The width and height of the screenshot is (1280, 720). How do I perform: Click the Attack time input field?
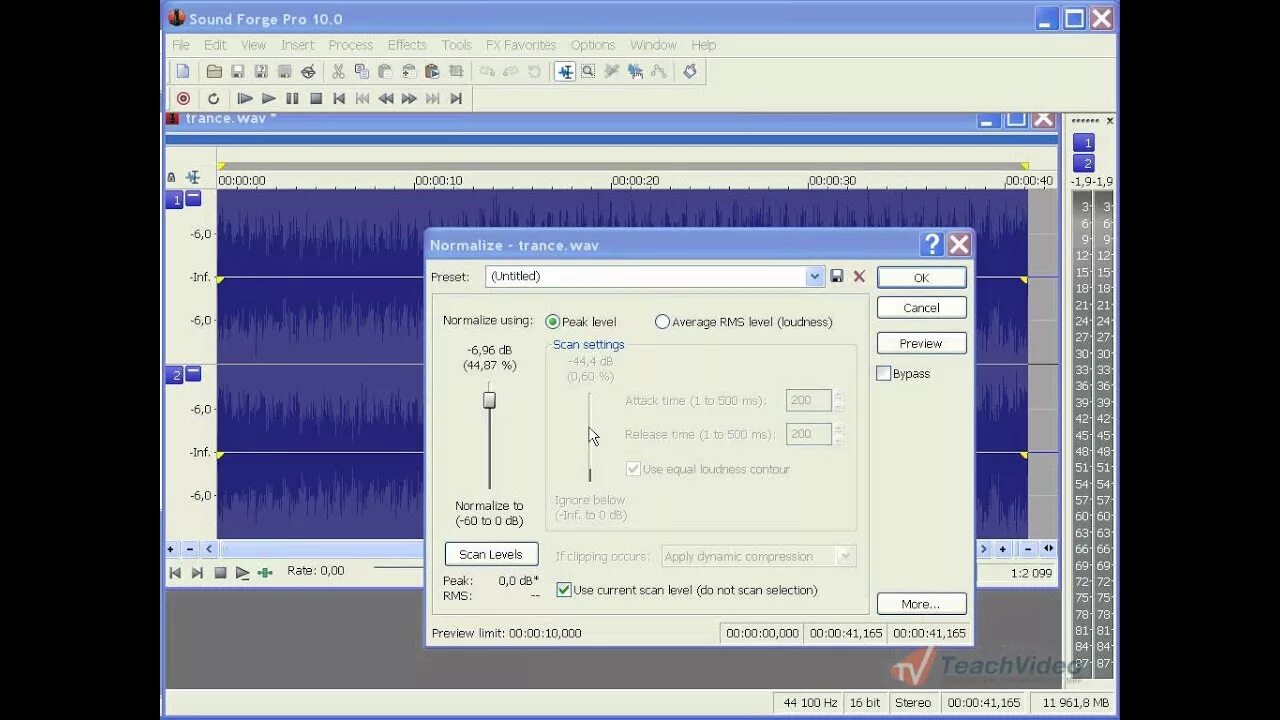tap(809, 400)
